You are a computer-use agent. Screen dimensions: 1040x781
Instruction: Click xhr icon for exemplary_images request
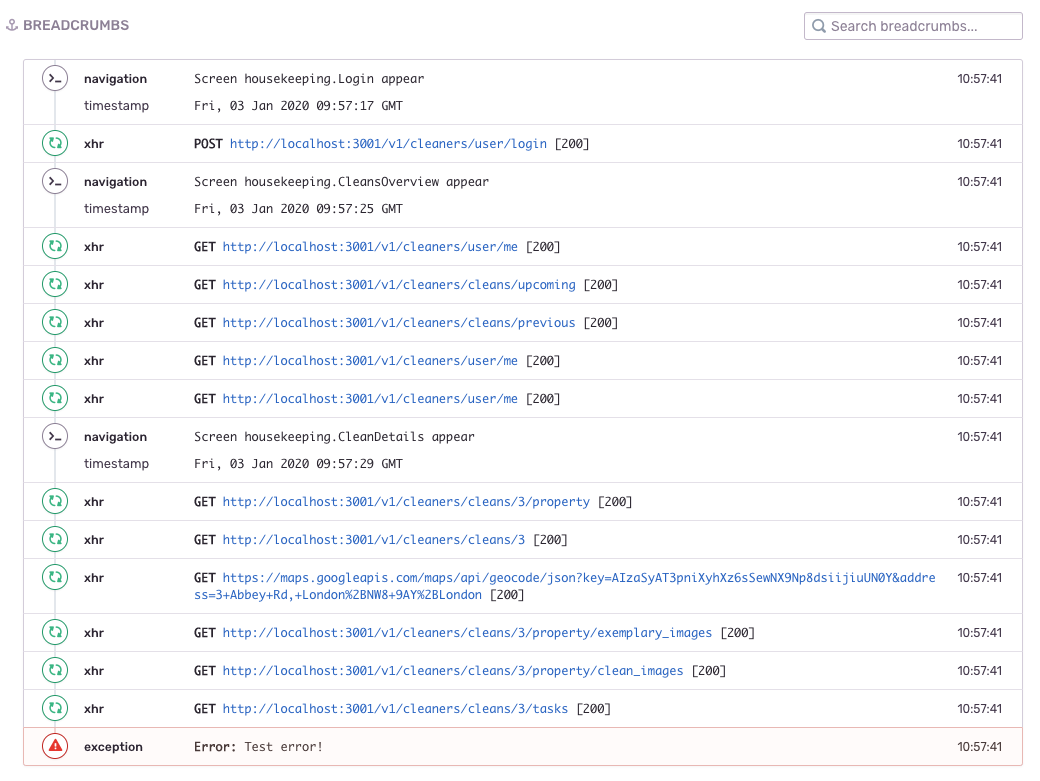pos(55,632)
